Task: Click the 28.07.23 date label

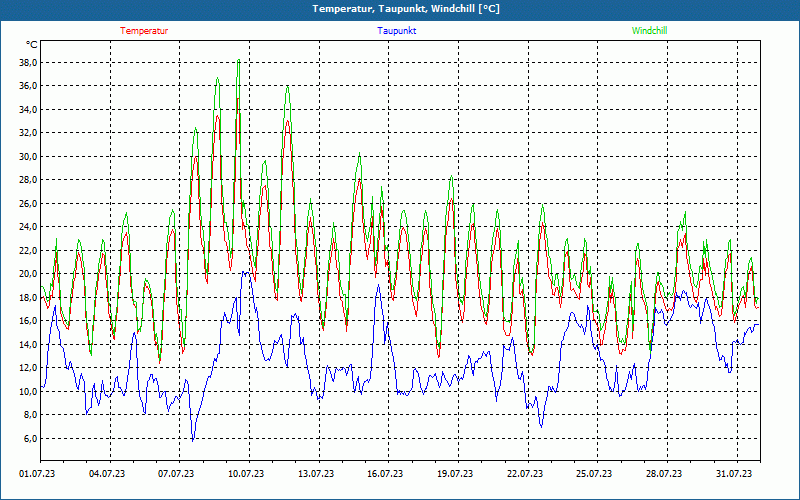Action: 664,474
